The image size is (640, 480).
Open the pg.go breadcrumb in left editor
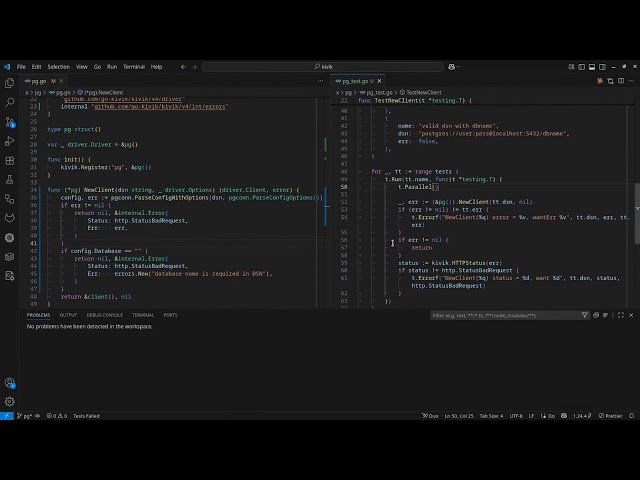(60, 93)
